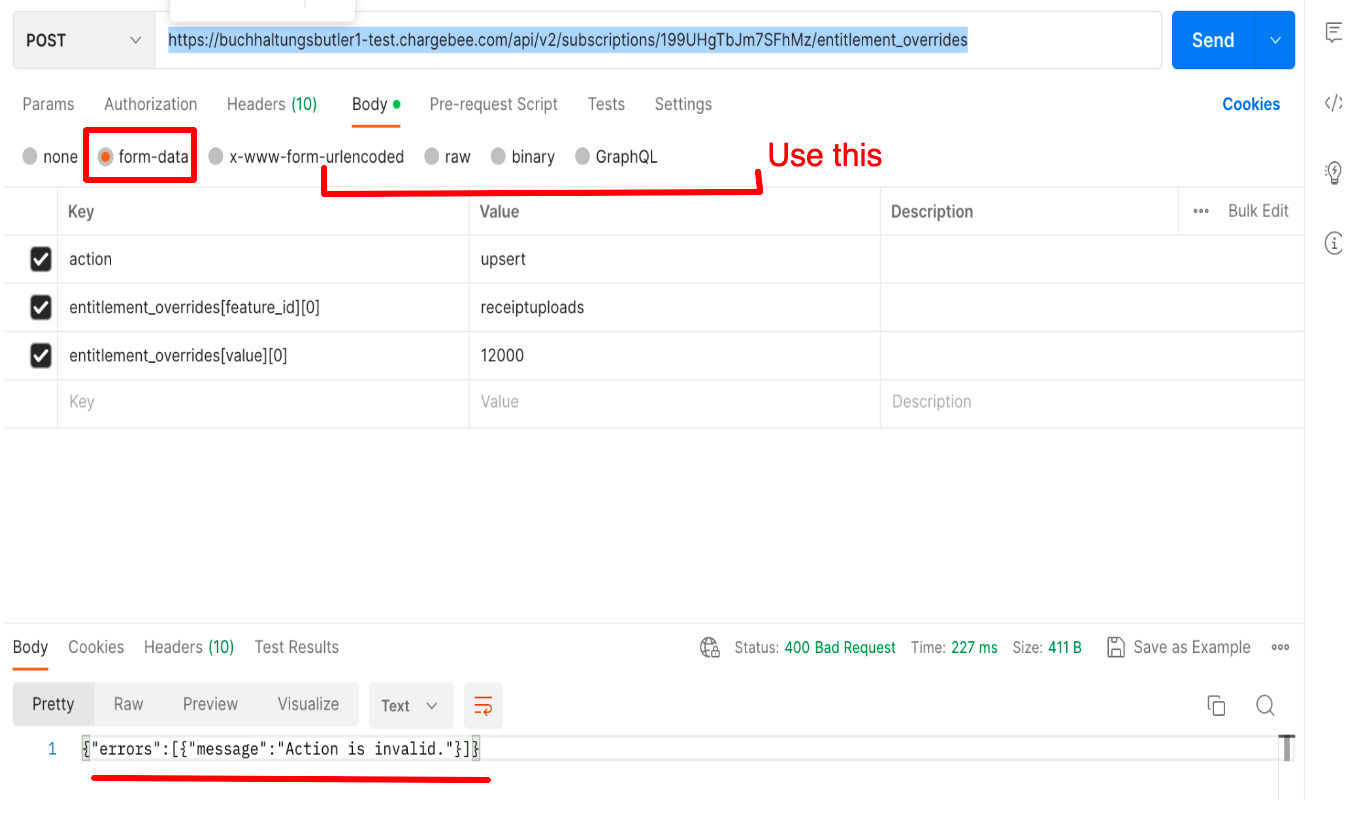Click the network globe icon near Status
Image resolution: width=1356 pixels, height=828 pixels.
pyautogui.click(x=710, y=647)
